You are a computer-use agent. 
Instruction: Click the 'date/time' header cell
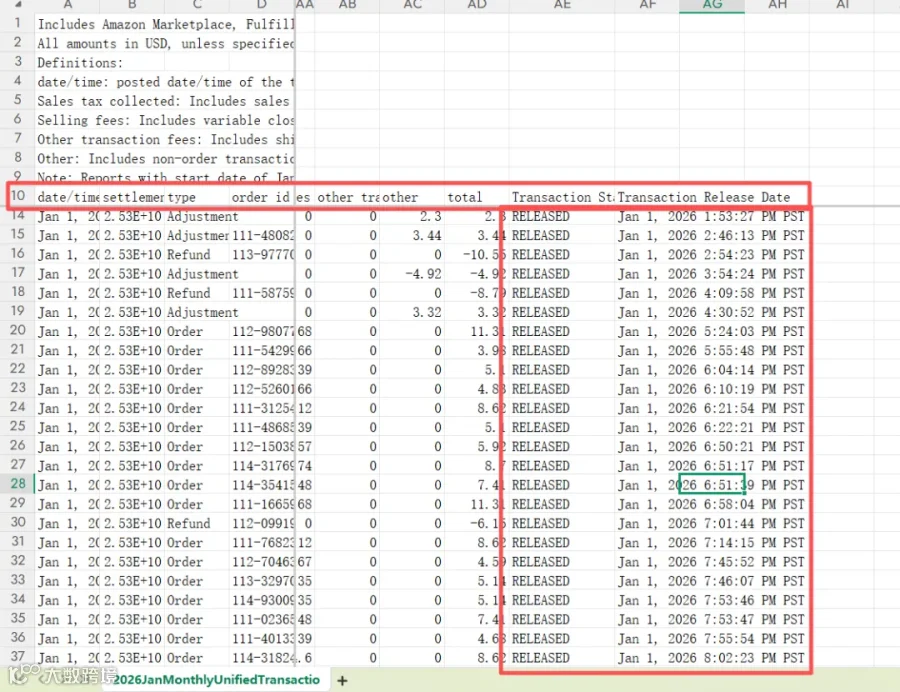coord(67,197)
